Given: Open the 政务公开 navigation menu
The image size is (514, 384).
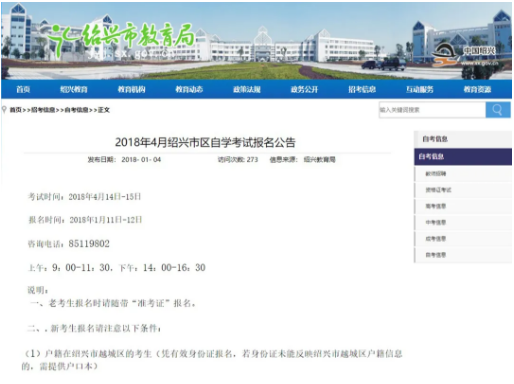Looking at the screenshot, I should pyautogui.click(x=304, y=89).
